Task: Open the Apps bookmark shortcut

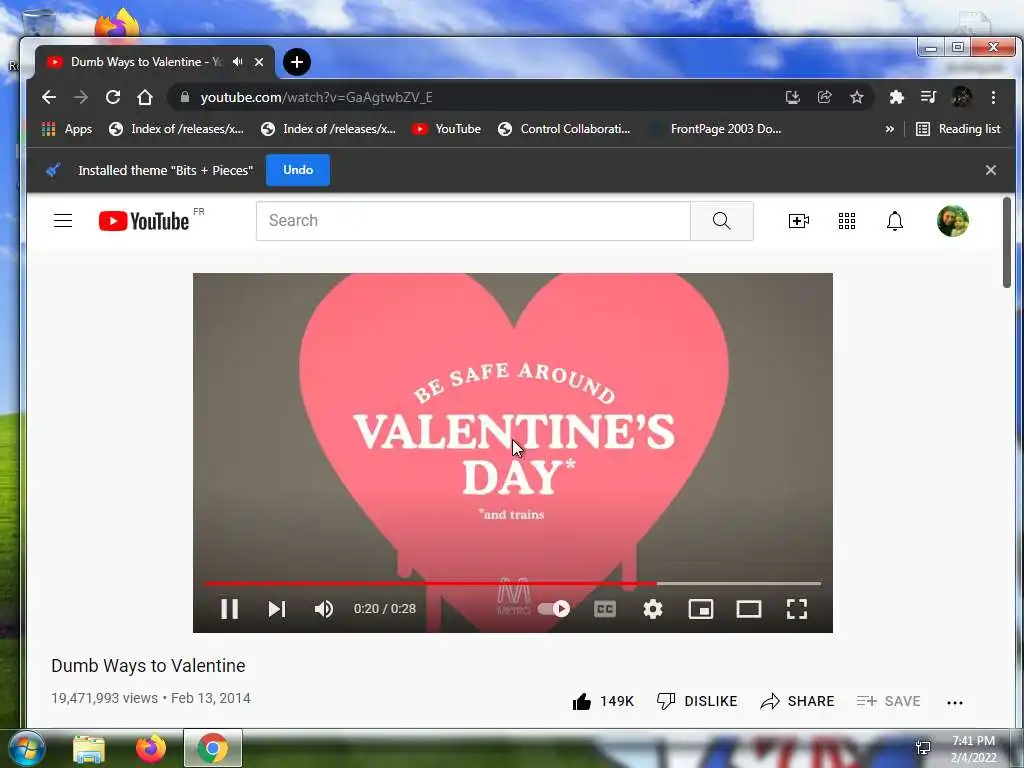Action: point(67,129)
